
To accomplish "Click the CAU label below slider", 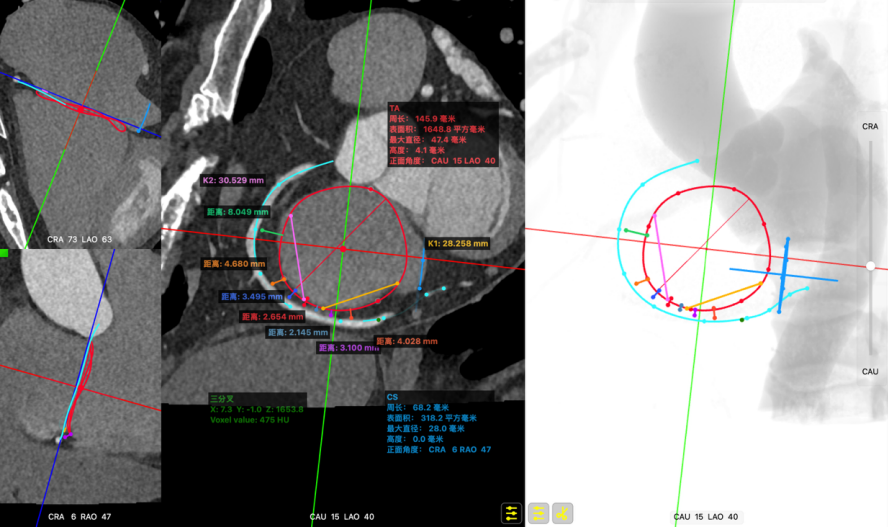I will pos(870,371).
